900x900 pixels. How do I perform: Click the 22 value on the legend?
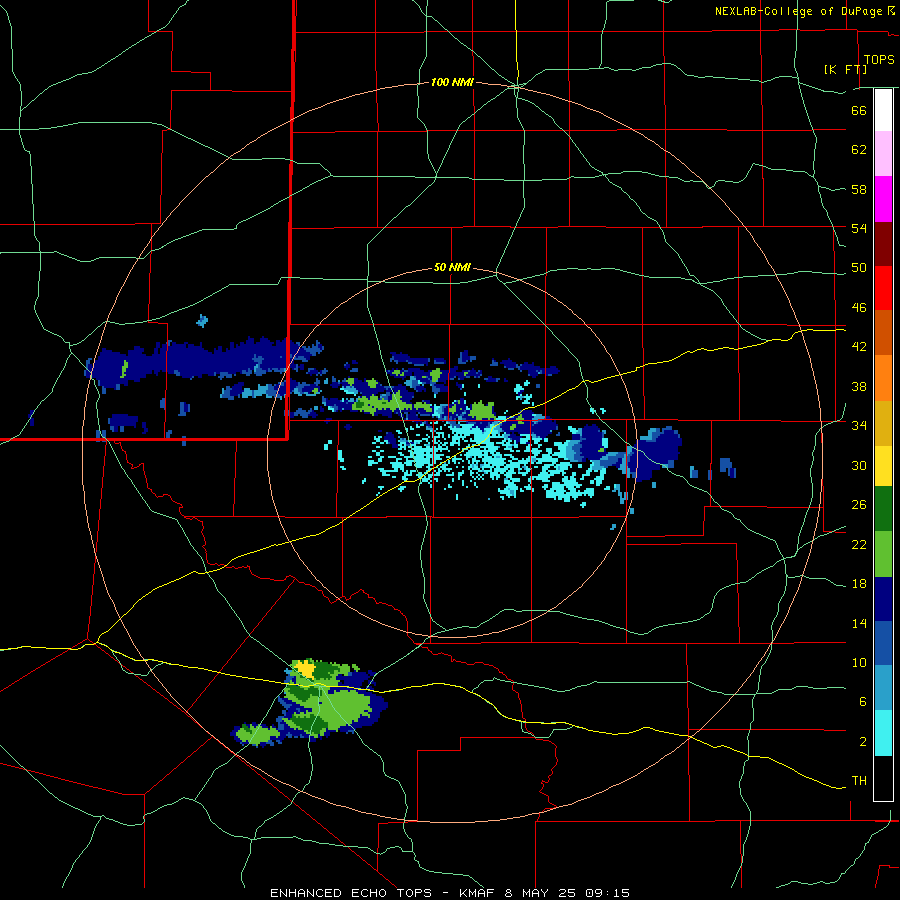point(859,544)
